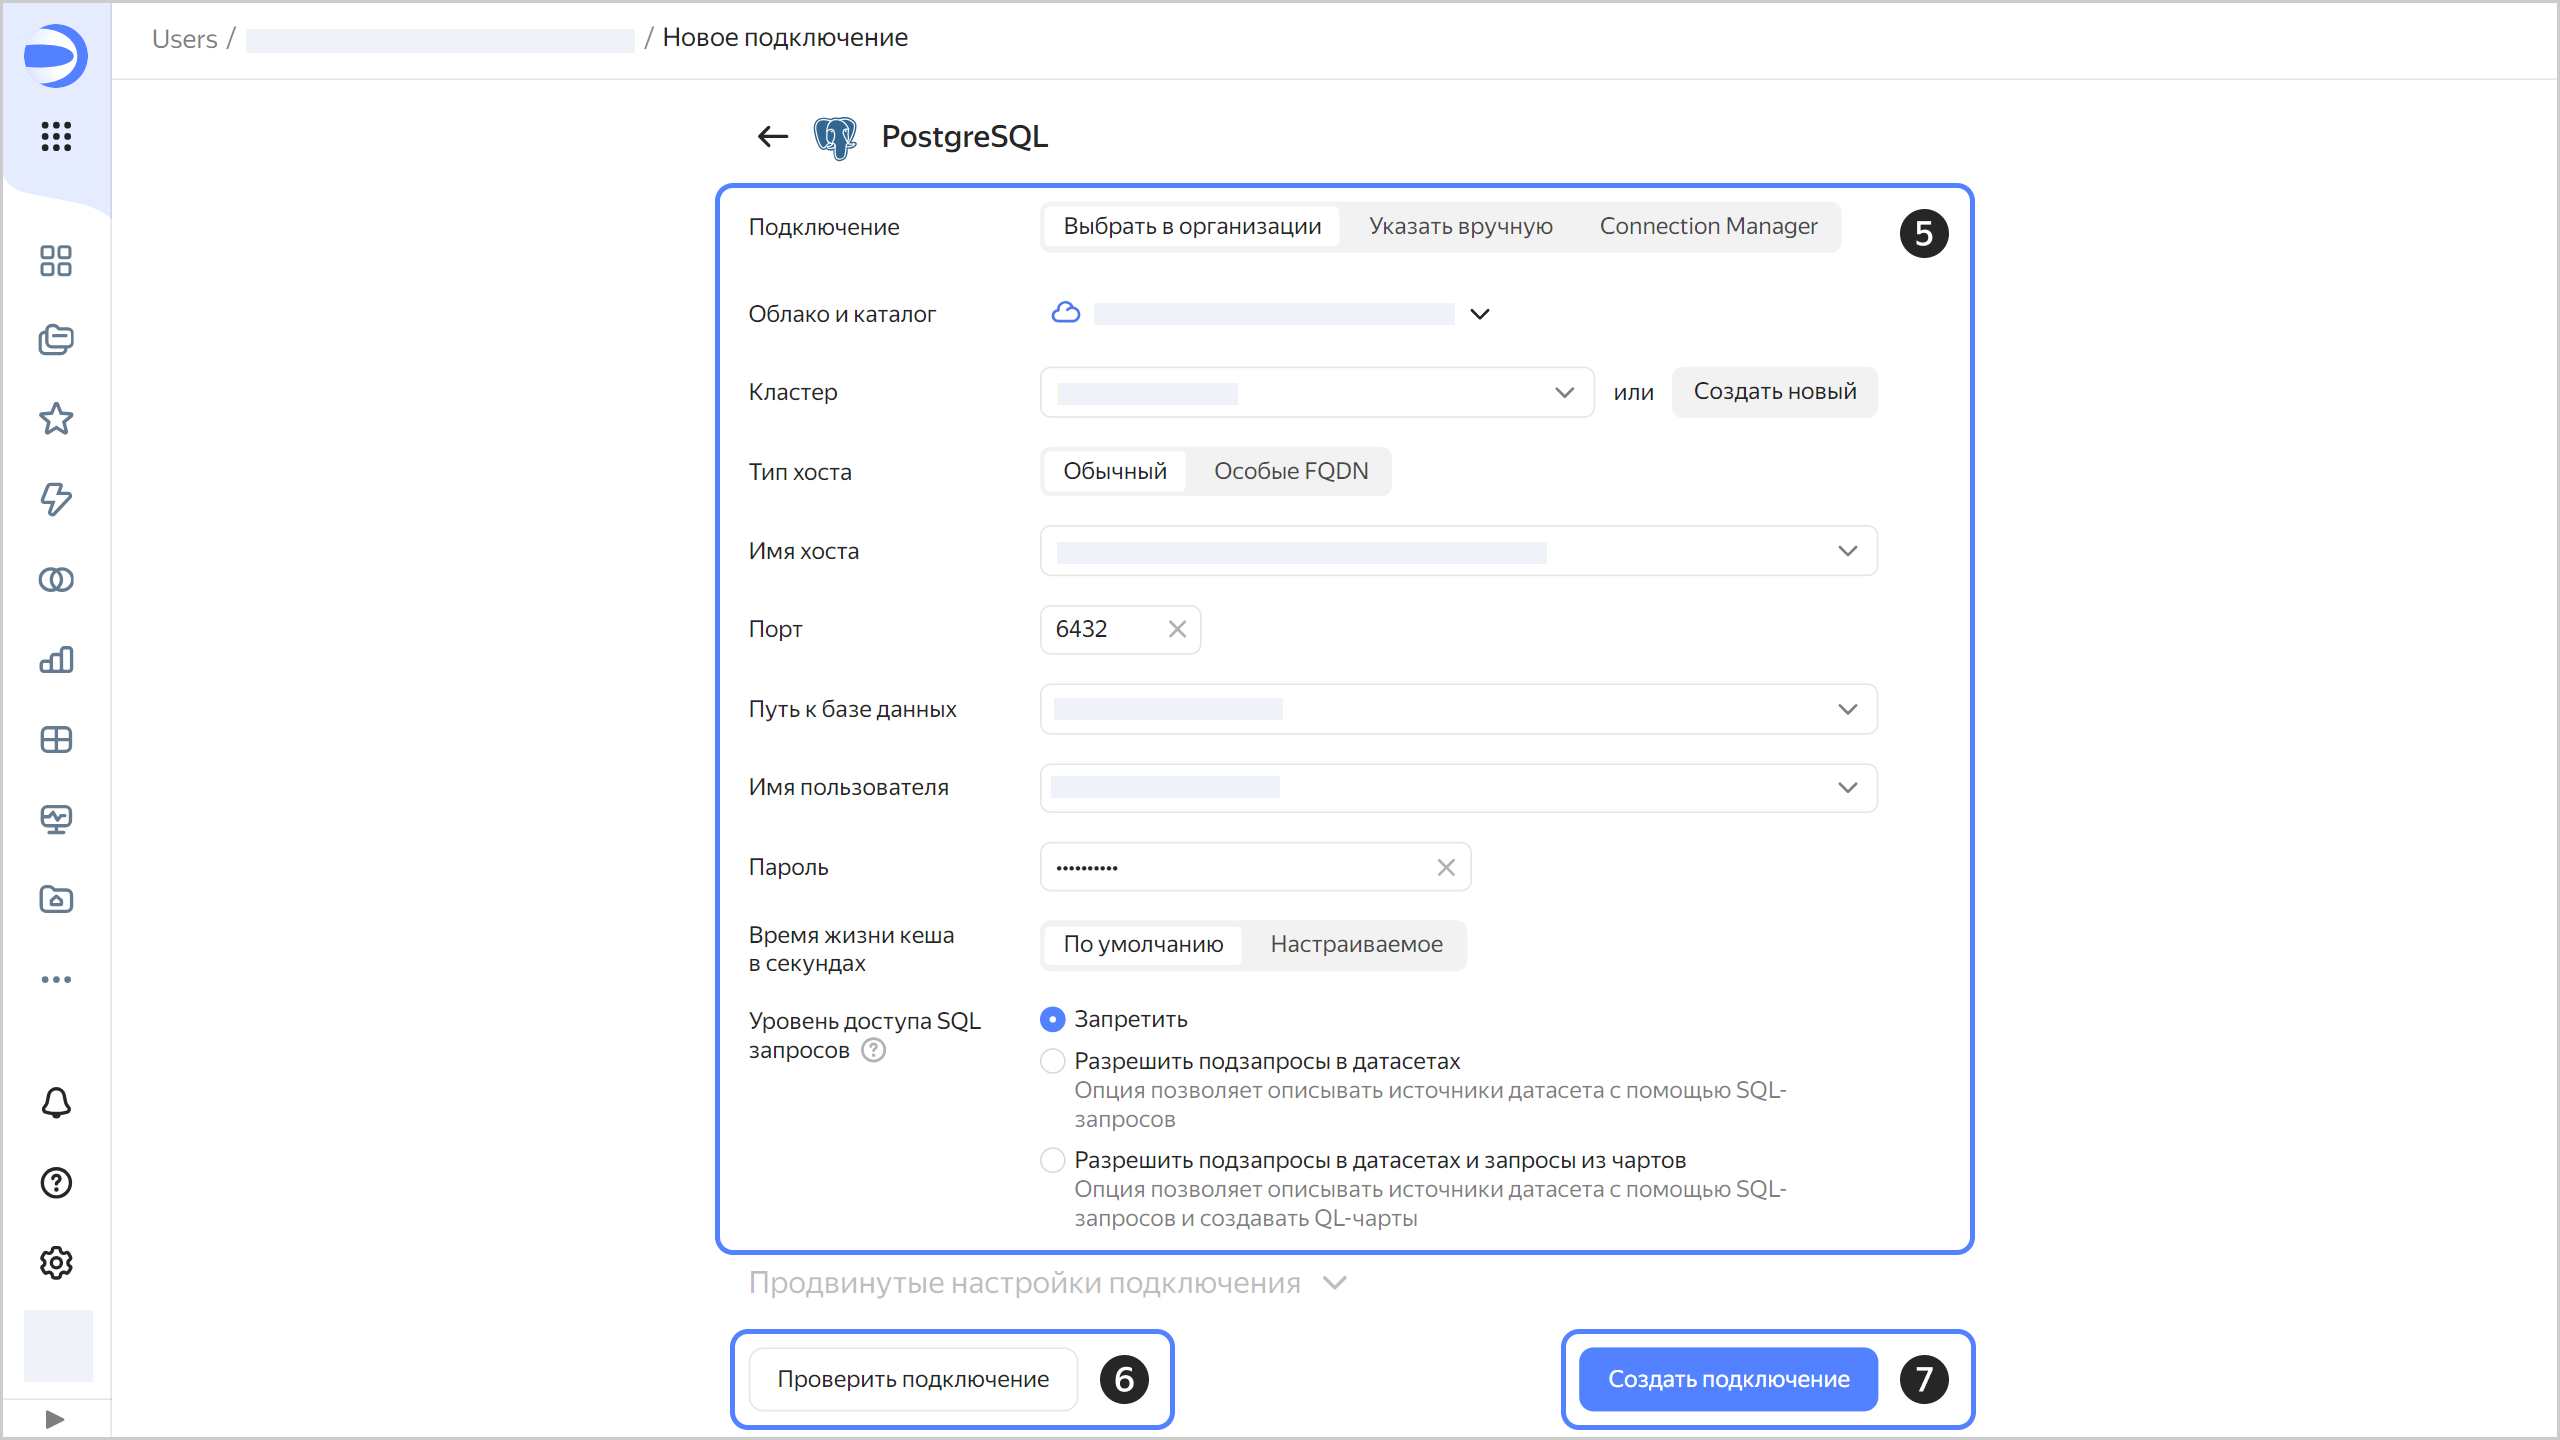The height and width of the screenshot is (1440, 2560).
Task: Click into the Пароль input field
Action: [1240, 867]
